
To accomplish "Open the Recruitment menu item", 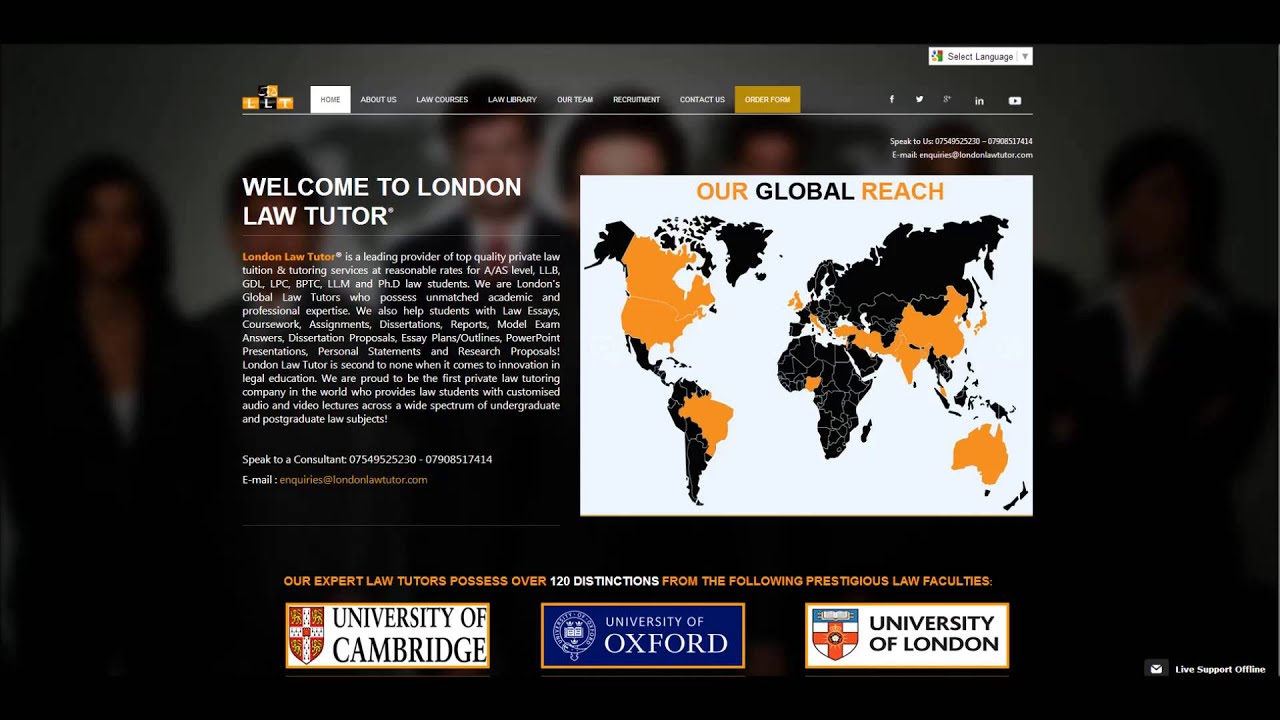I will point(637,100).
